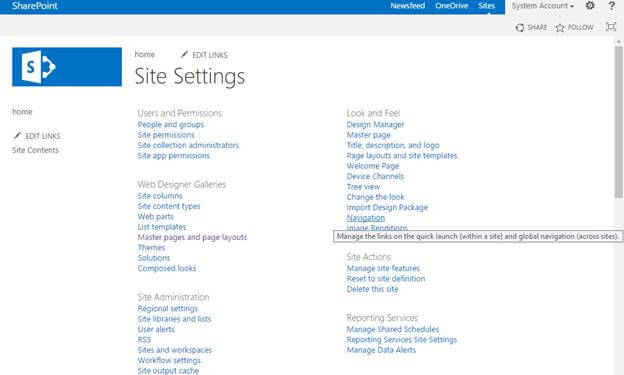Viewport: 624px width, 375px height.
Task: Open Manage Shared Schedules
Action: (x=393, y=329)
